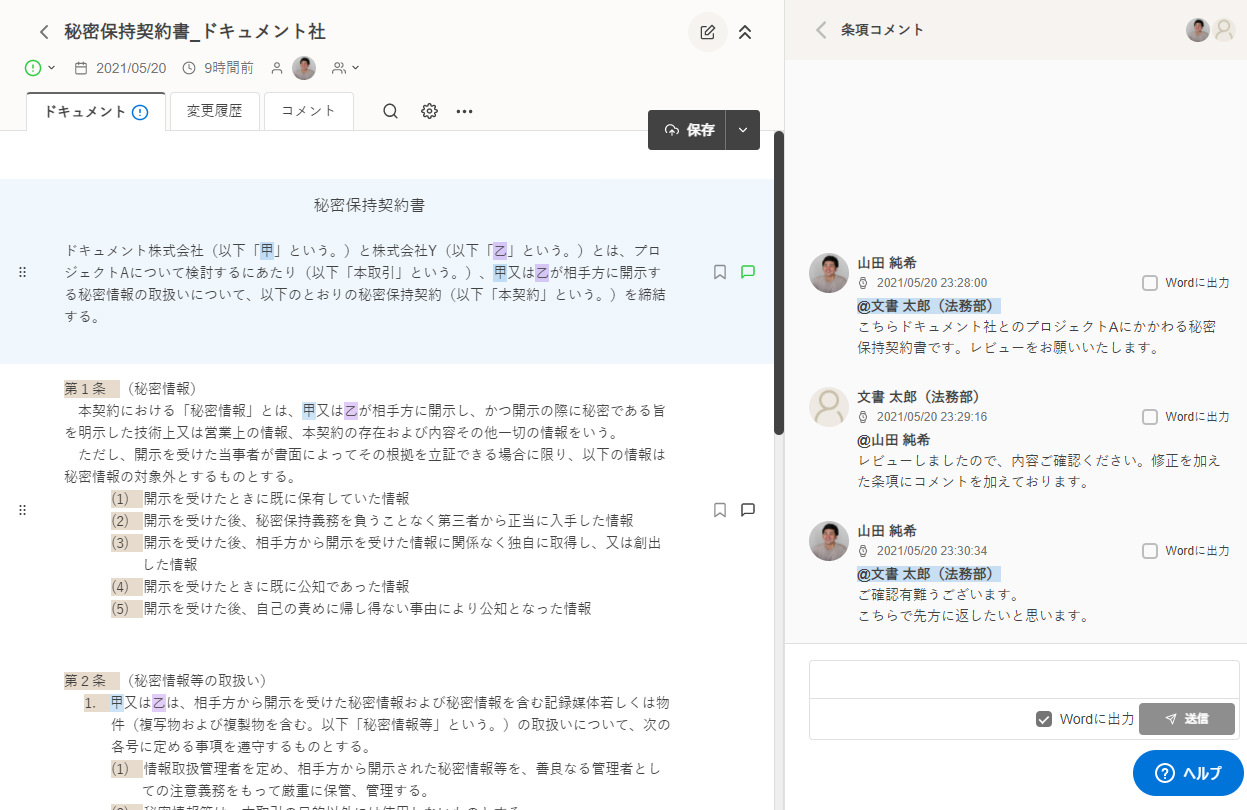The height and width of the screenshot is (810, 1247).
Task: Open the green comment icon on the preamble
Action: pyautogui.click(x=747, y=271)
